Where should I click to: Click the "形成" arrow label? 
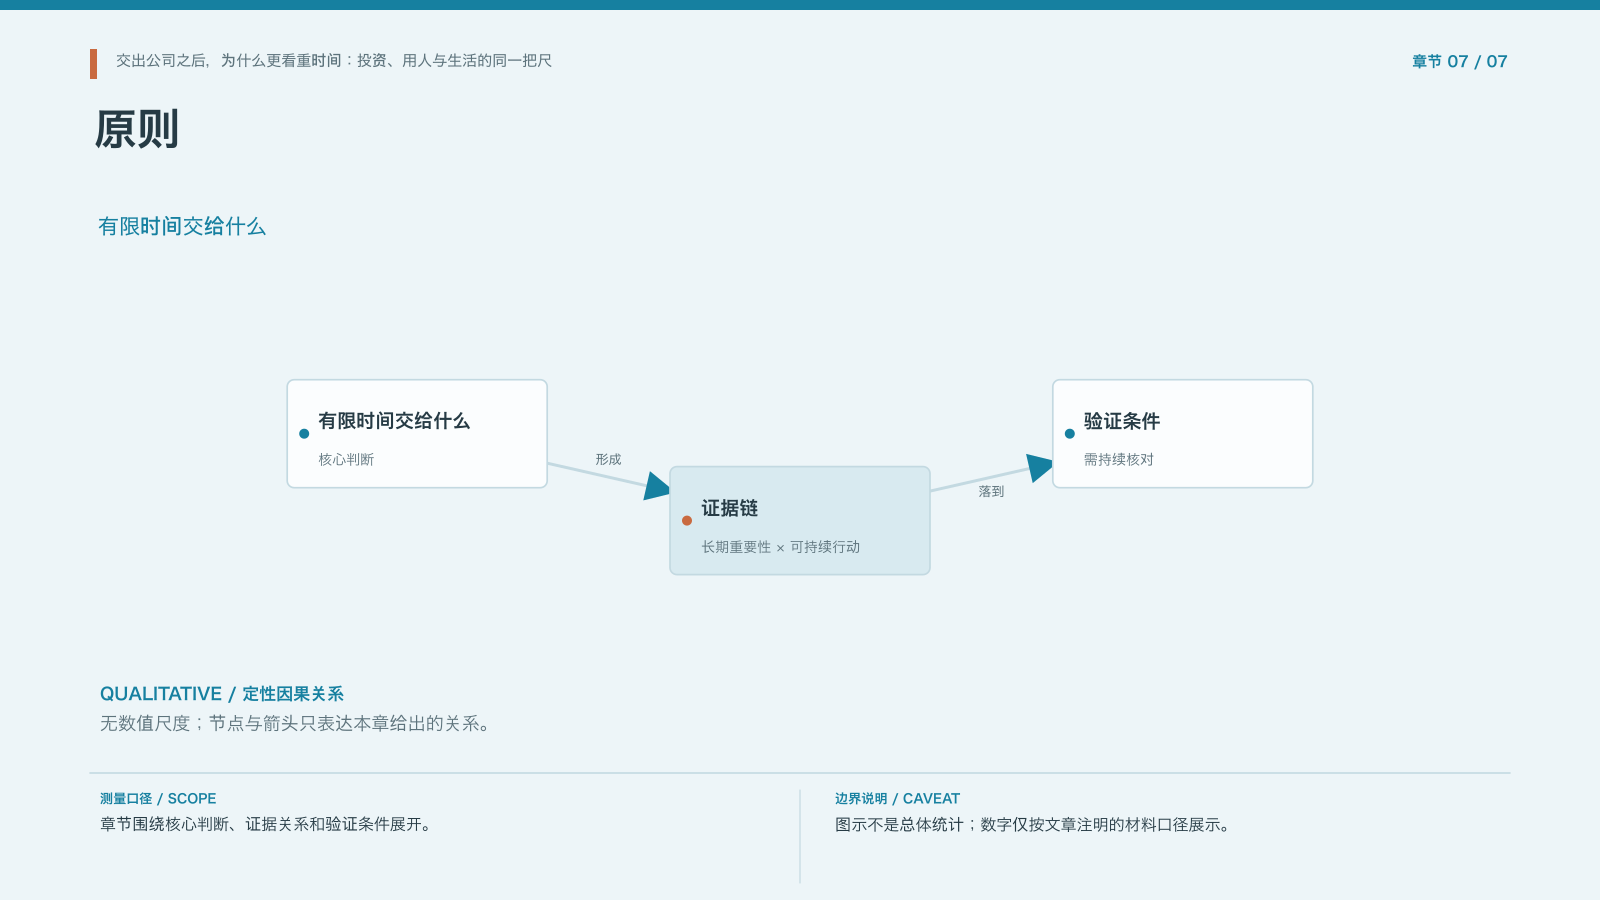pos(608,460)
